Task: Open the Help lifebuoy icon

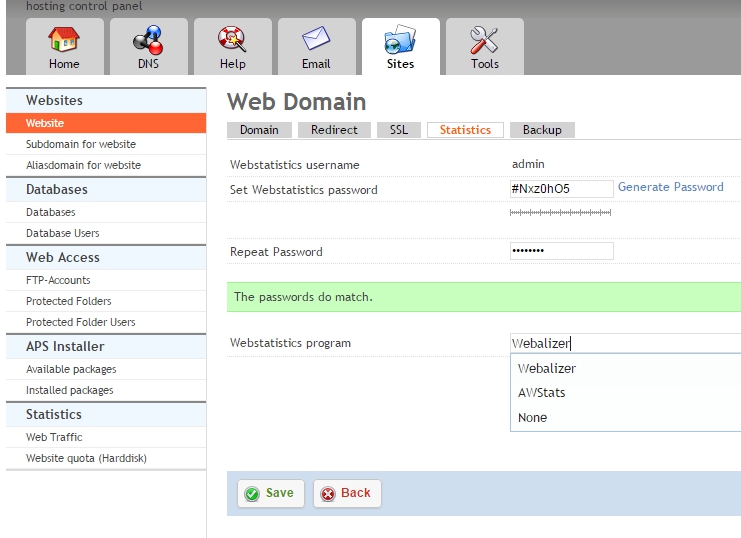Action: [232, 39]
